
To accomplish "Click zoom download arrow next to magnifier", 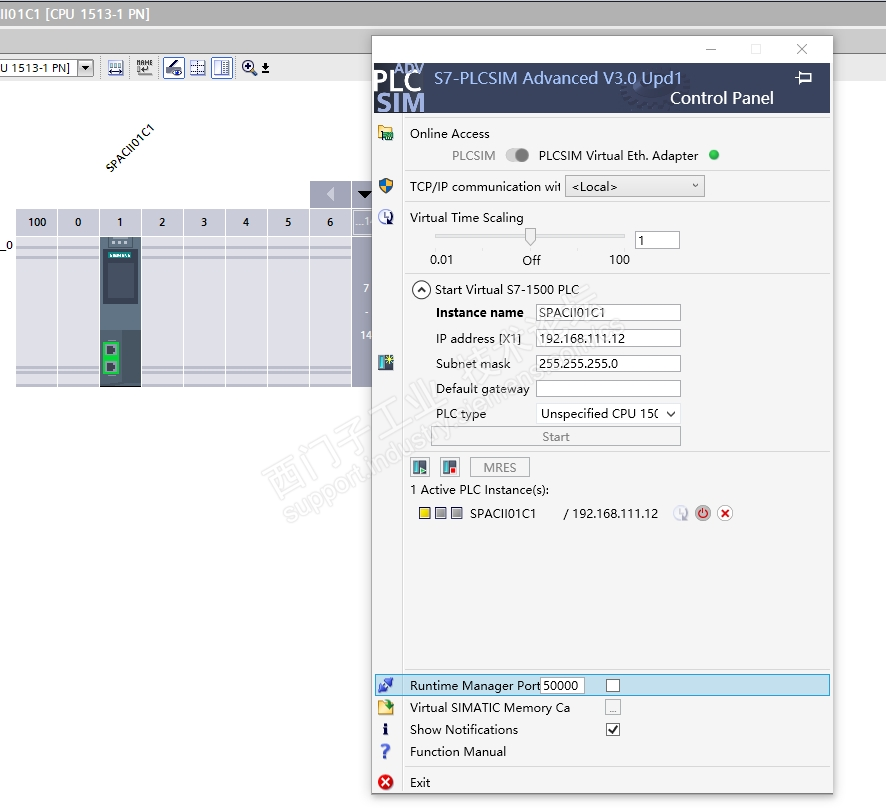I will (266, 68).
